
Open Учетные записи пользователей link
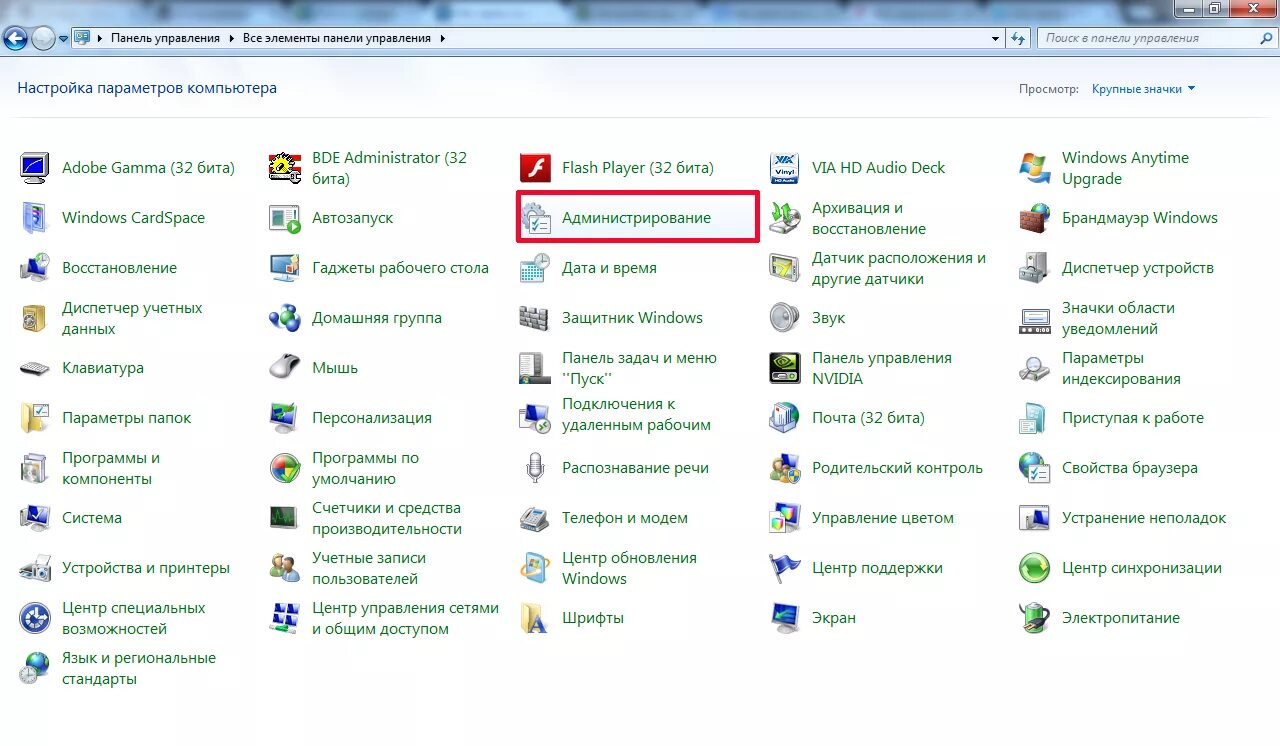click(x=369, y=568)
